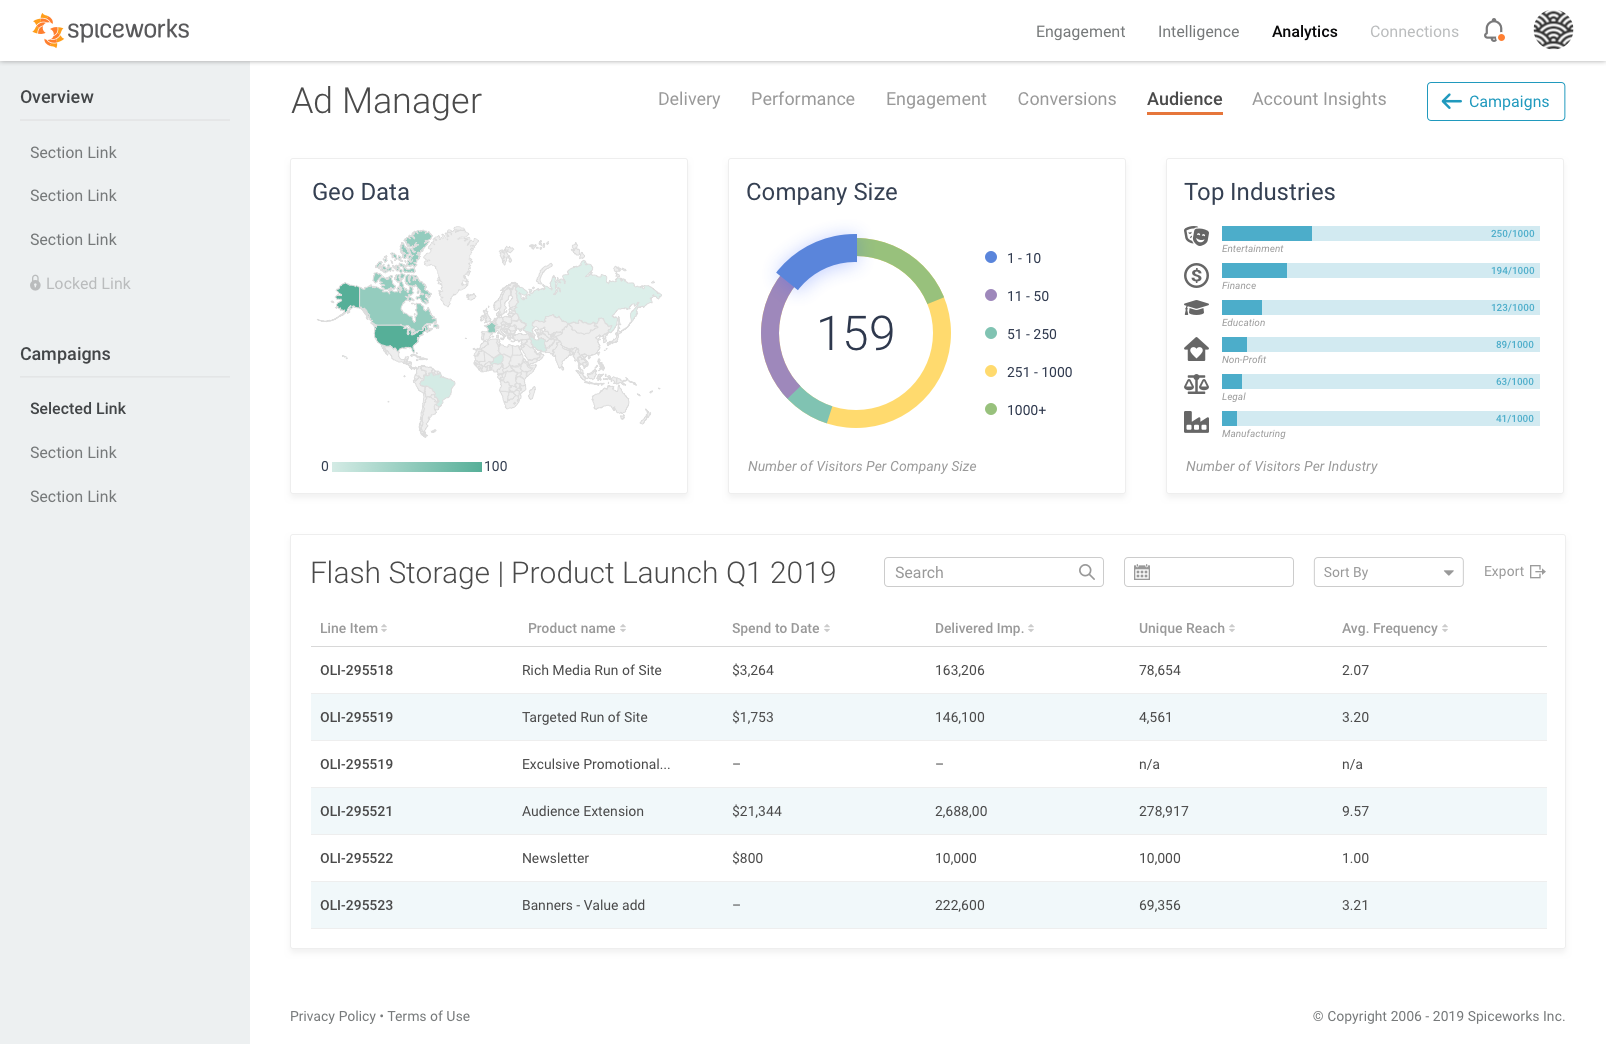Switch to the Conversions tab
1606x1044 pixels.
pos(1067,99)
